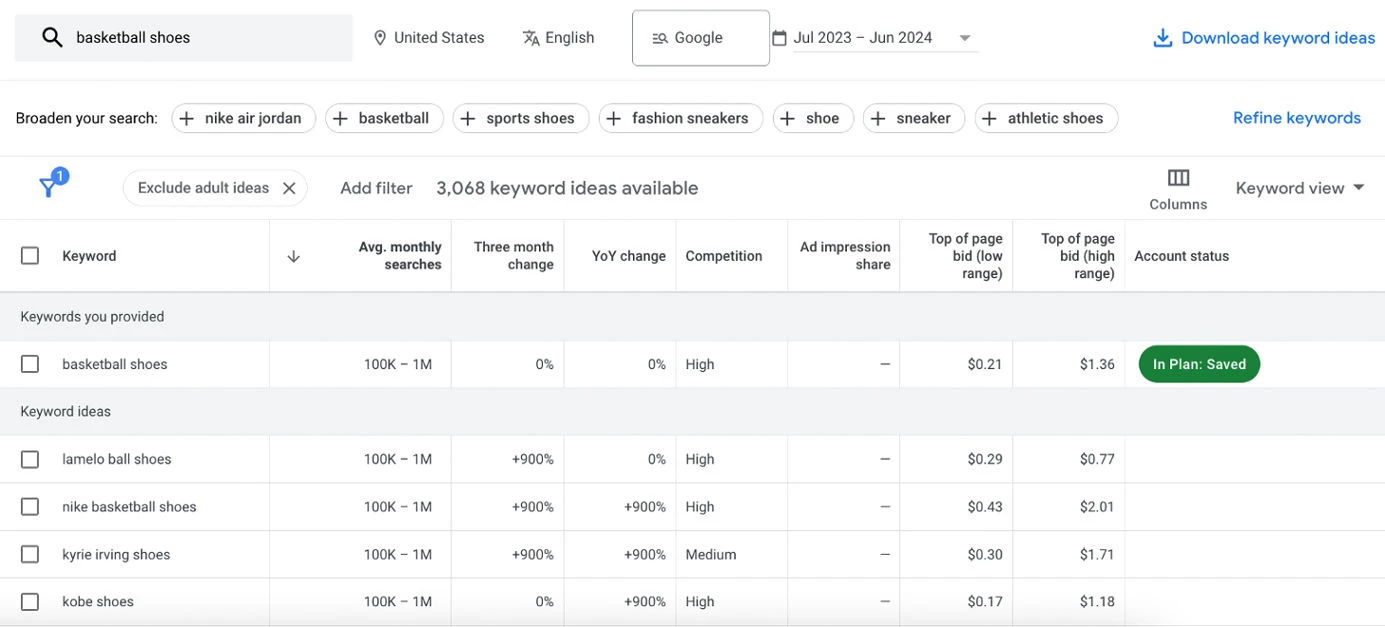Open the United States location selector

click(x=429, y=38)
